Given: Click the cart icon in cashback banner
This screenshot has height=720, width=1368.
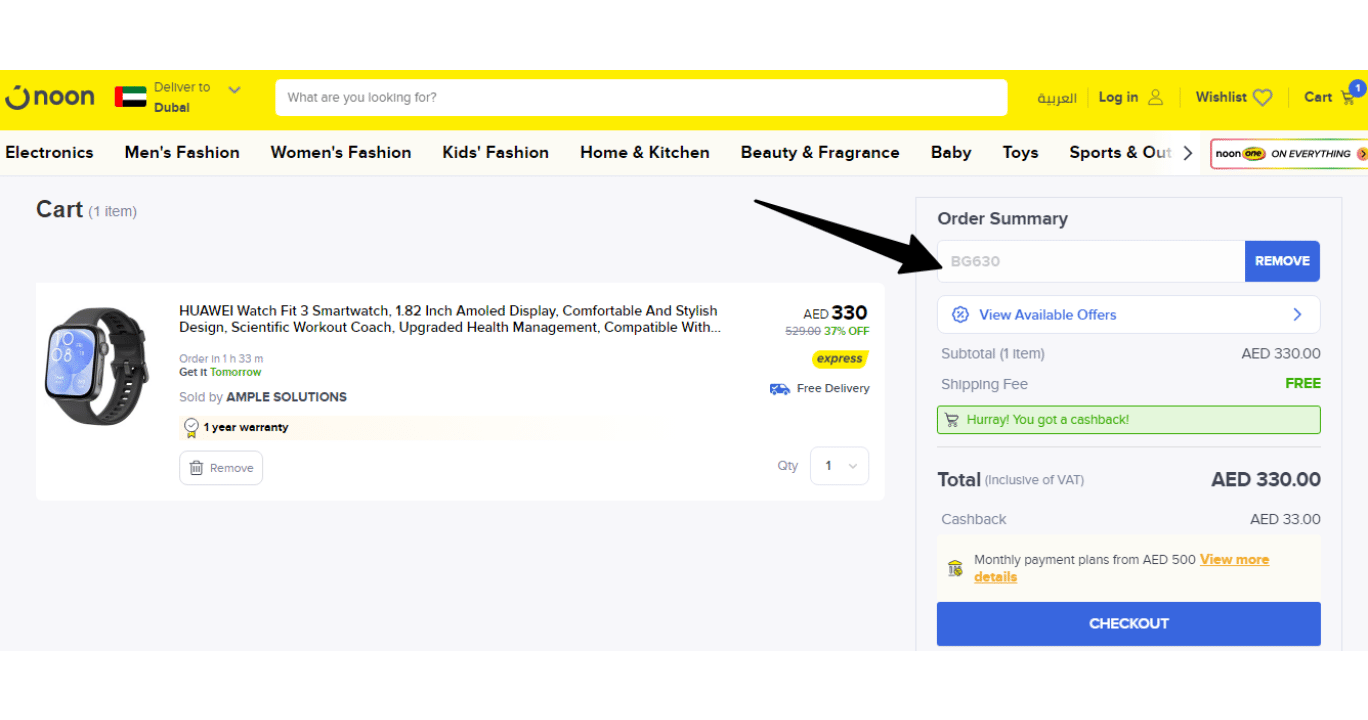Looking at the screenshot, I should click(x=951, y=420).
